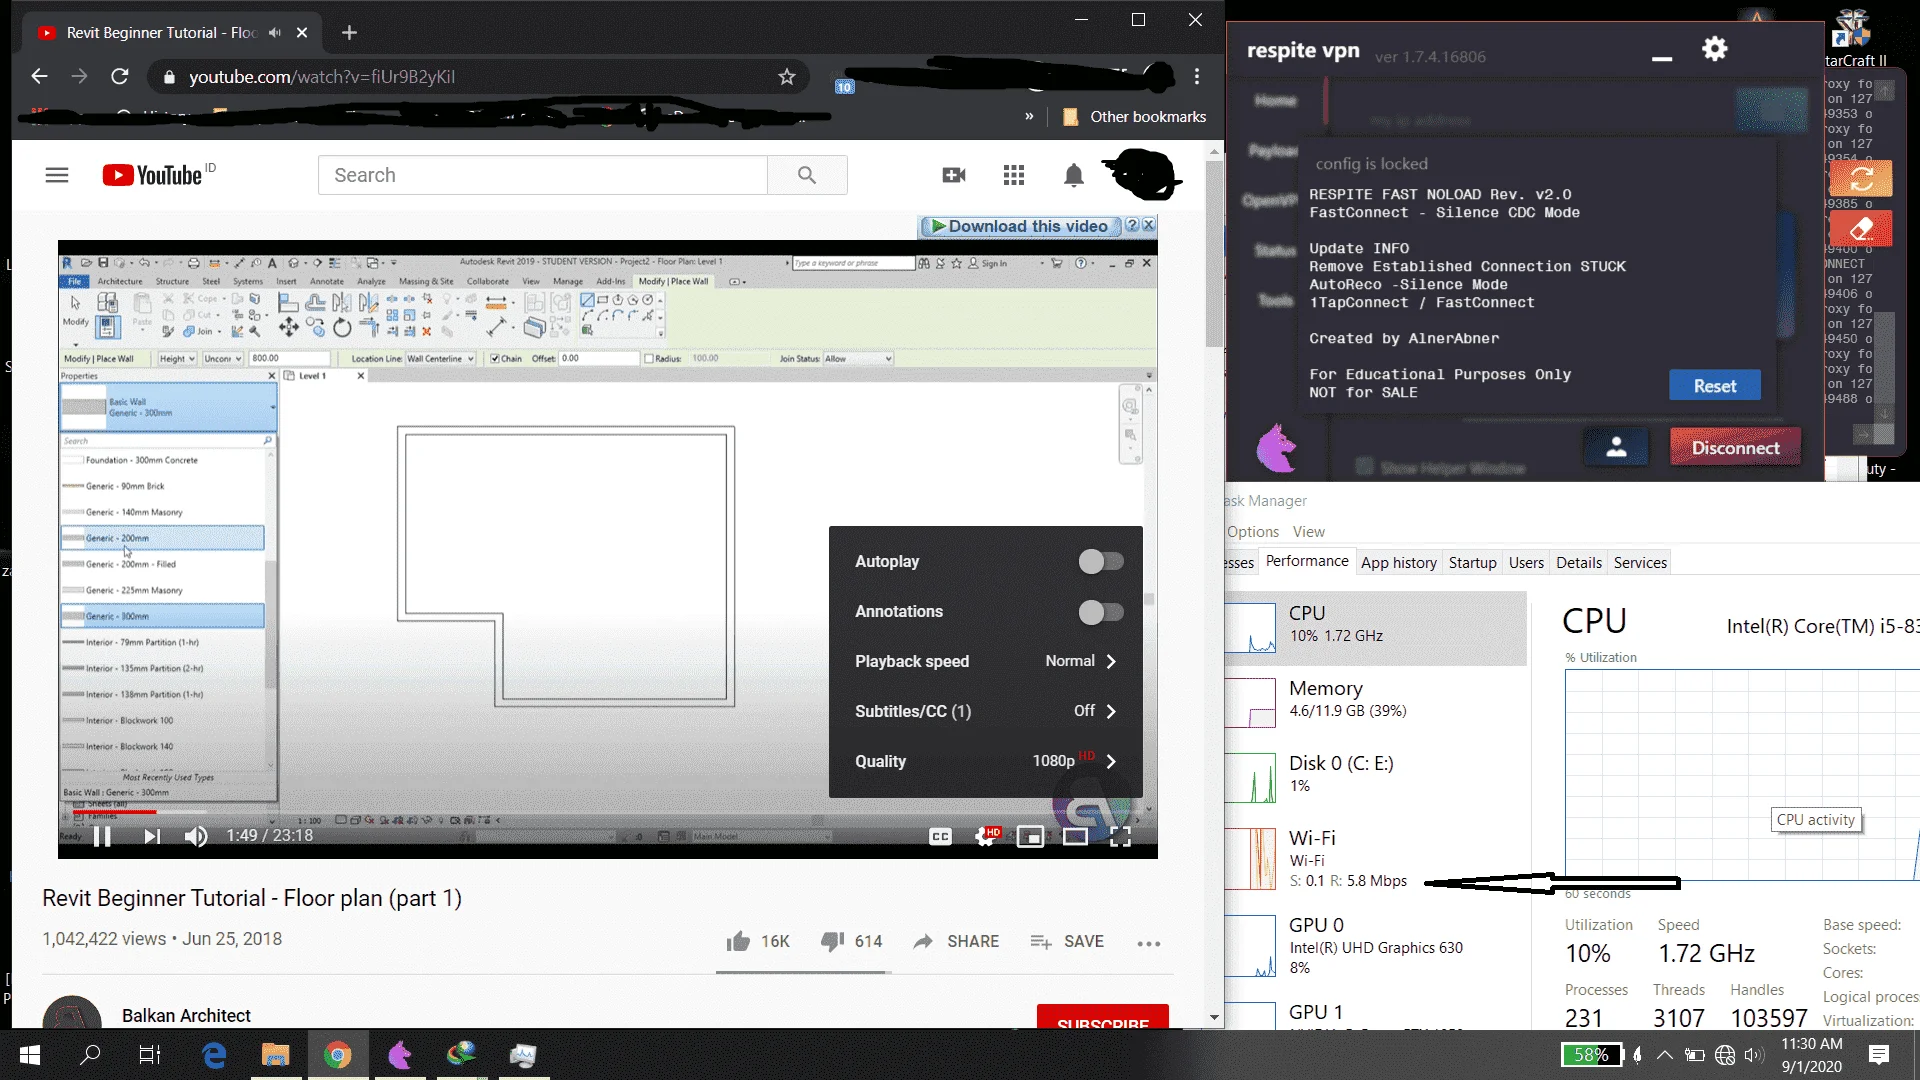
Task: Reload the Chrome page
Action: (x=120, y=77)
